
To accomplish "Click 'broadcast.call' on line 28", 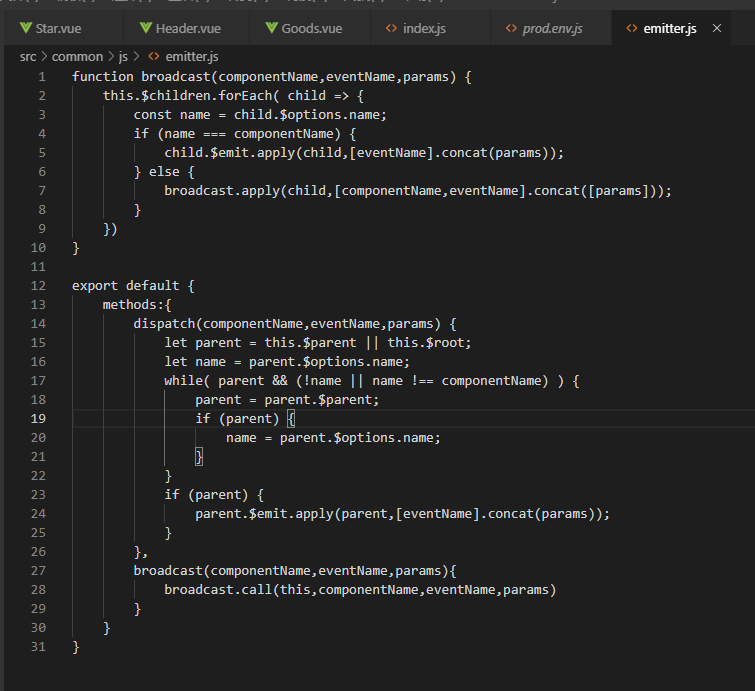I will (x=218, y=590).
